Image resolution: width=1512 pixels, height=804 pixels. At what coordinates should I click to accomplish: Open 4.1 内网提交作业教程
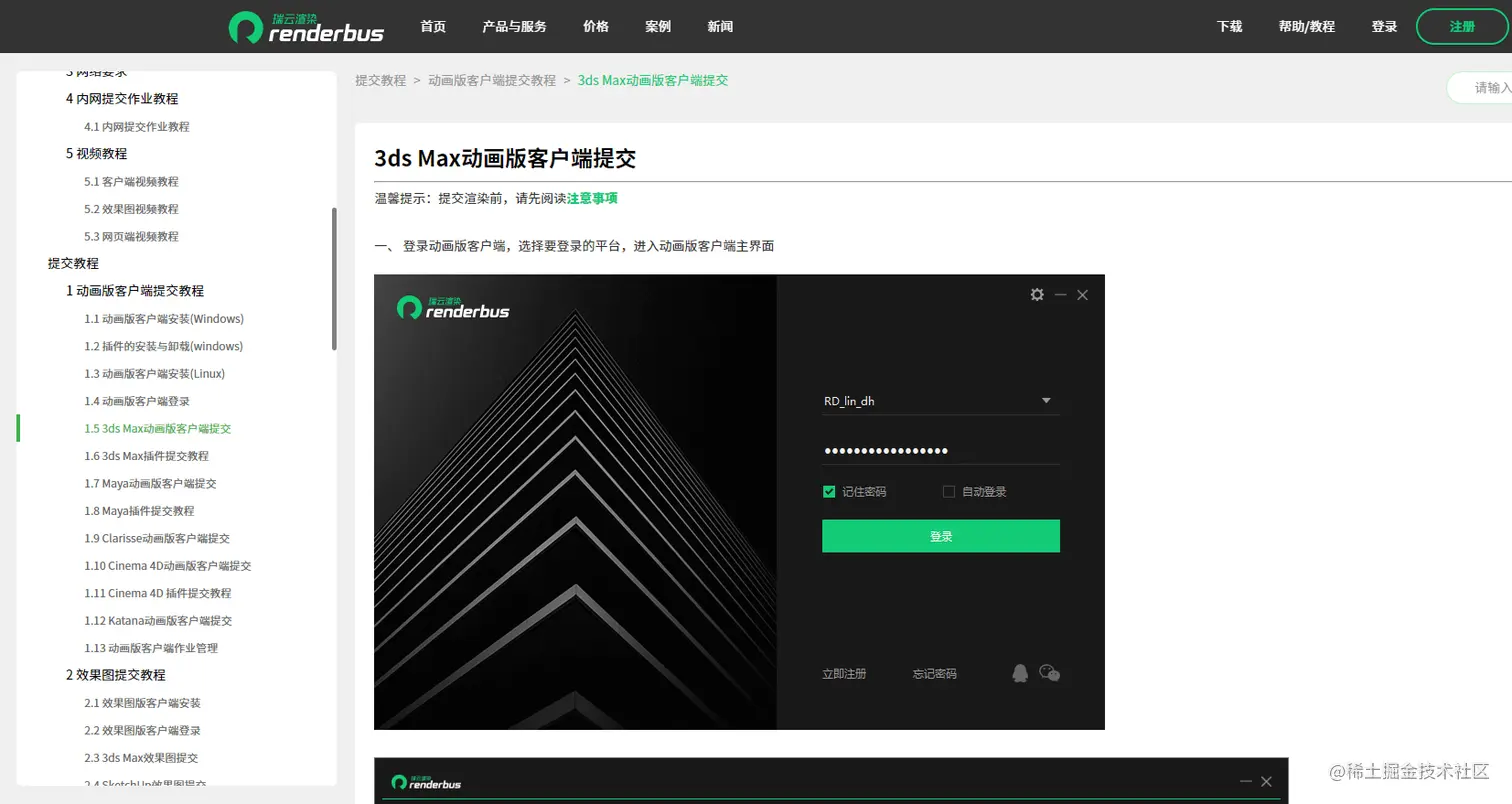(x=136, y=127)
